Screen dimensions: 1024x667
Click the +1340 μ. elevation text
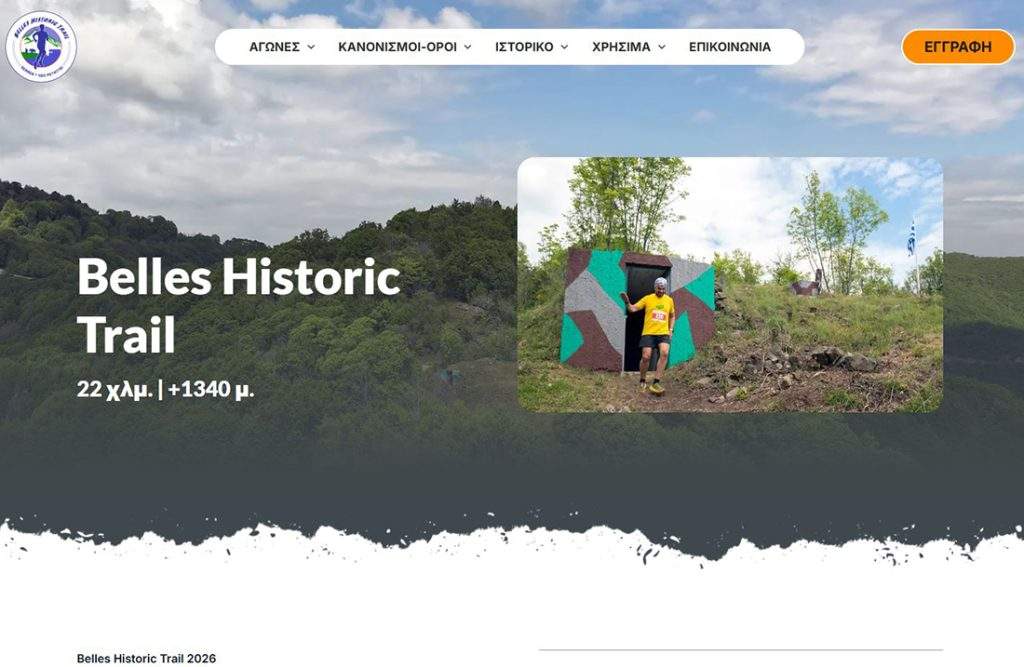[211, 389]
